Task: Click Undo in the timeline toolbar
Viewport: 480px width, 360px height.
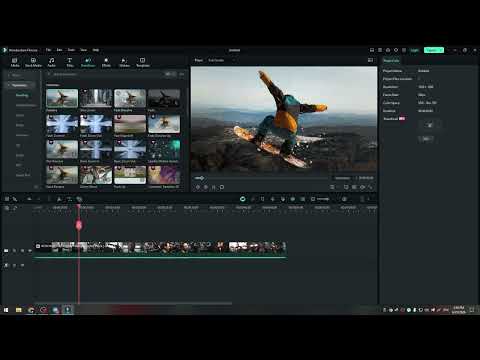Action: pyautogui.click(x=29, y=199)
